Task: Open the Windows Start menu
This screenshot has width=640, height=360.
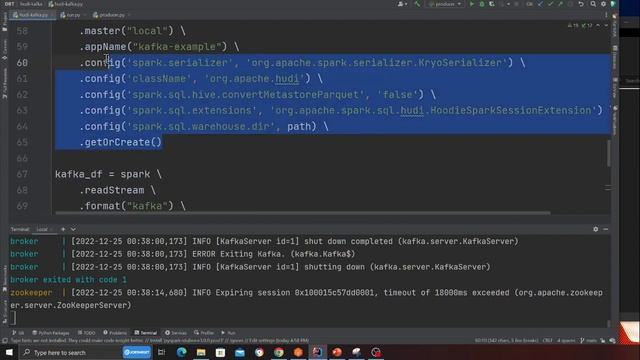Action: pyautogui.click(x=9, y=352)
